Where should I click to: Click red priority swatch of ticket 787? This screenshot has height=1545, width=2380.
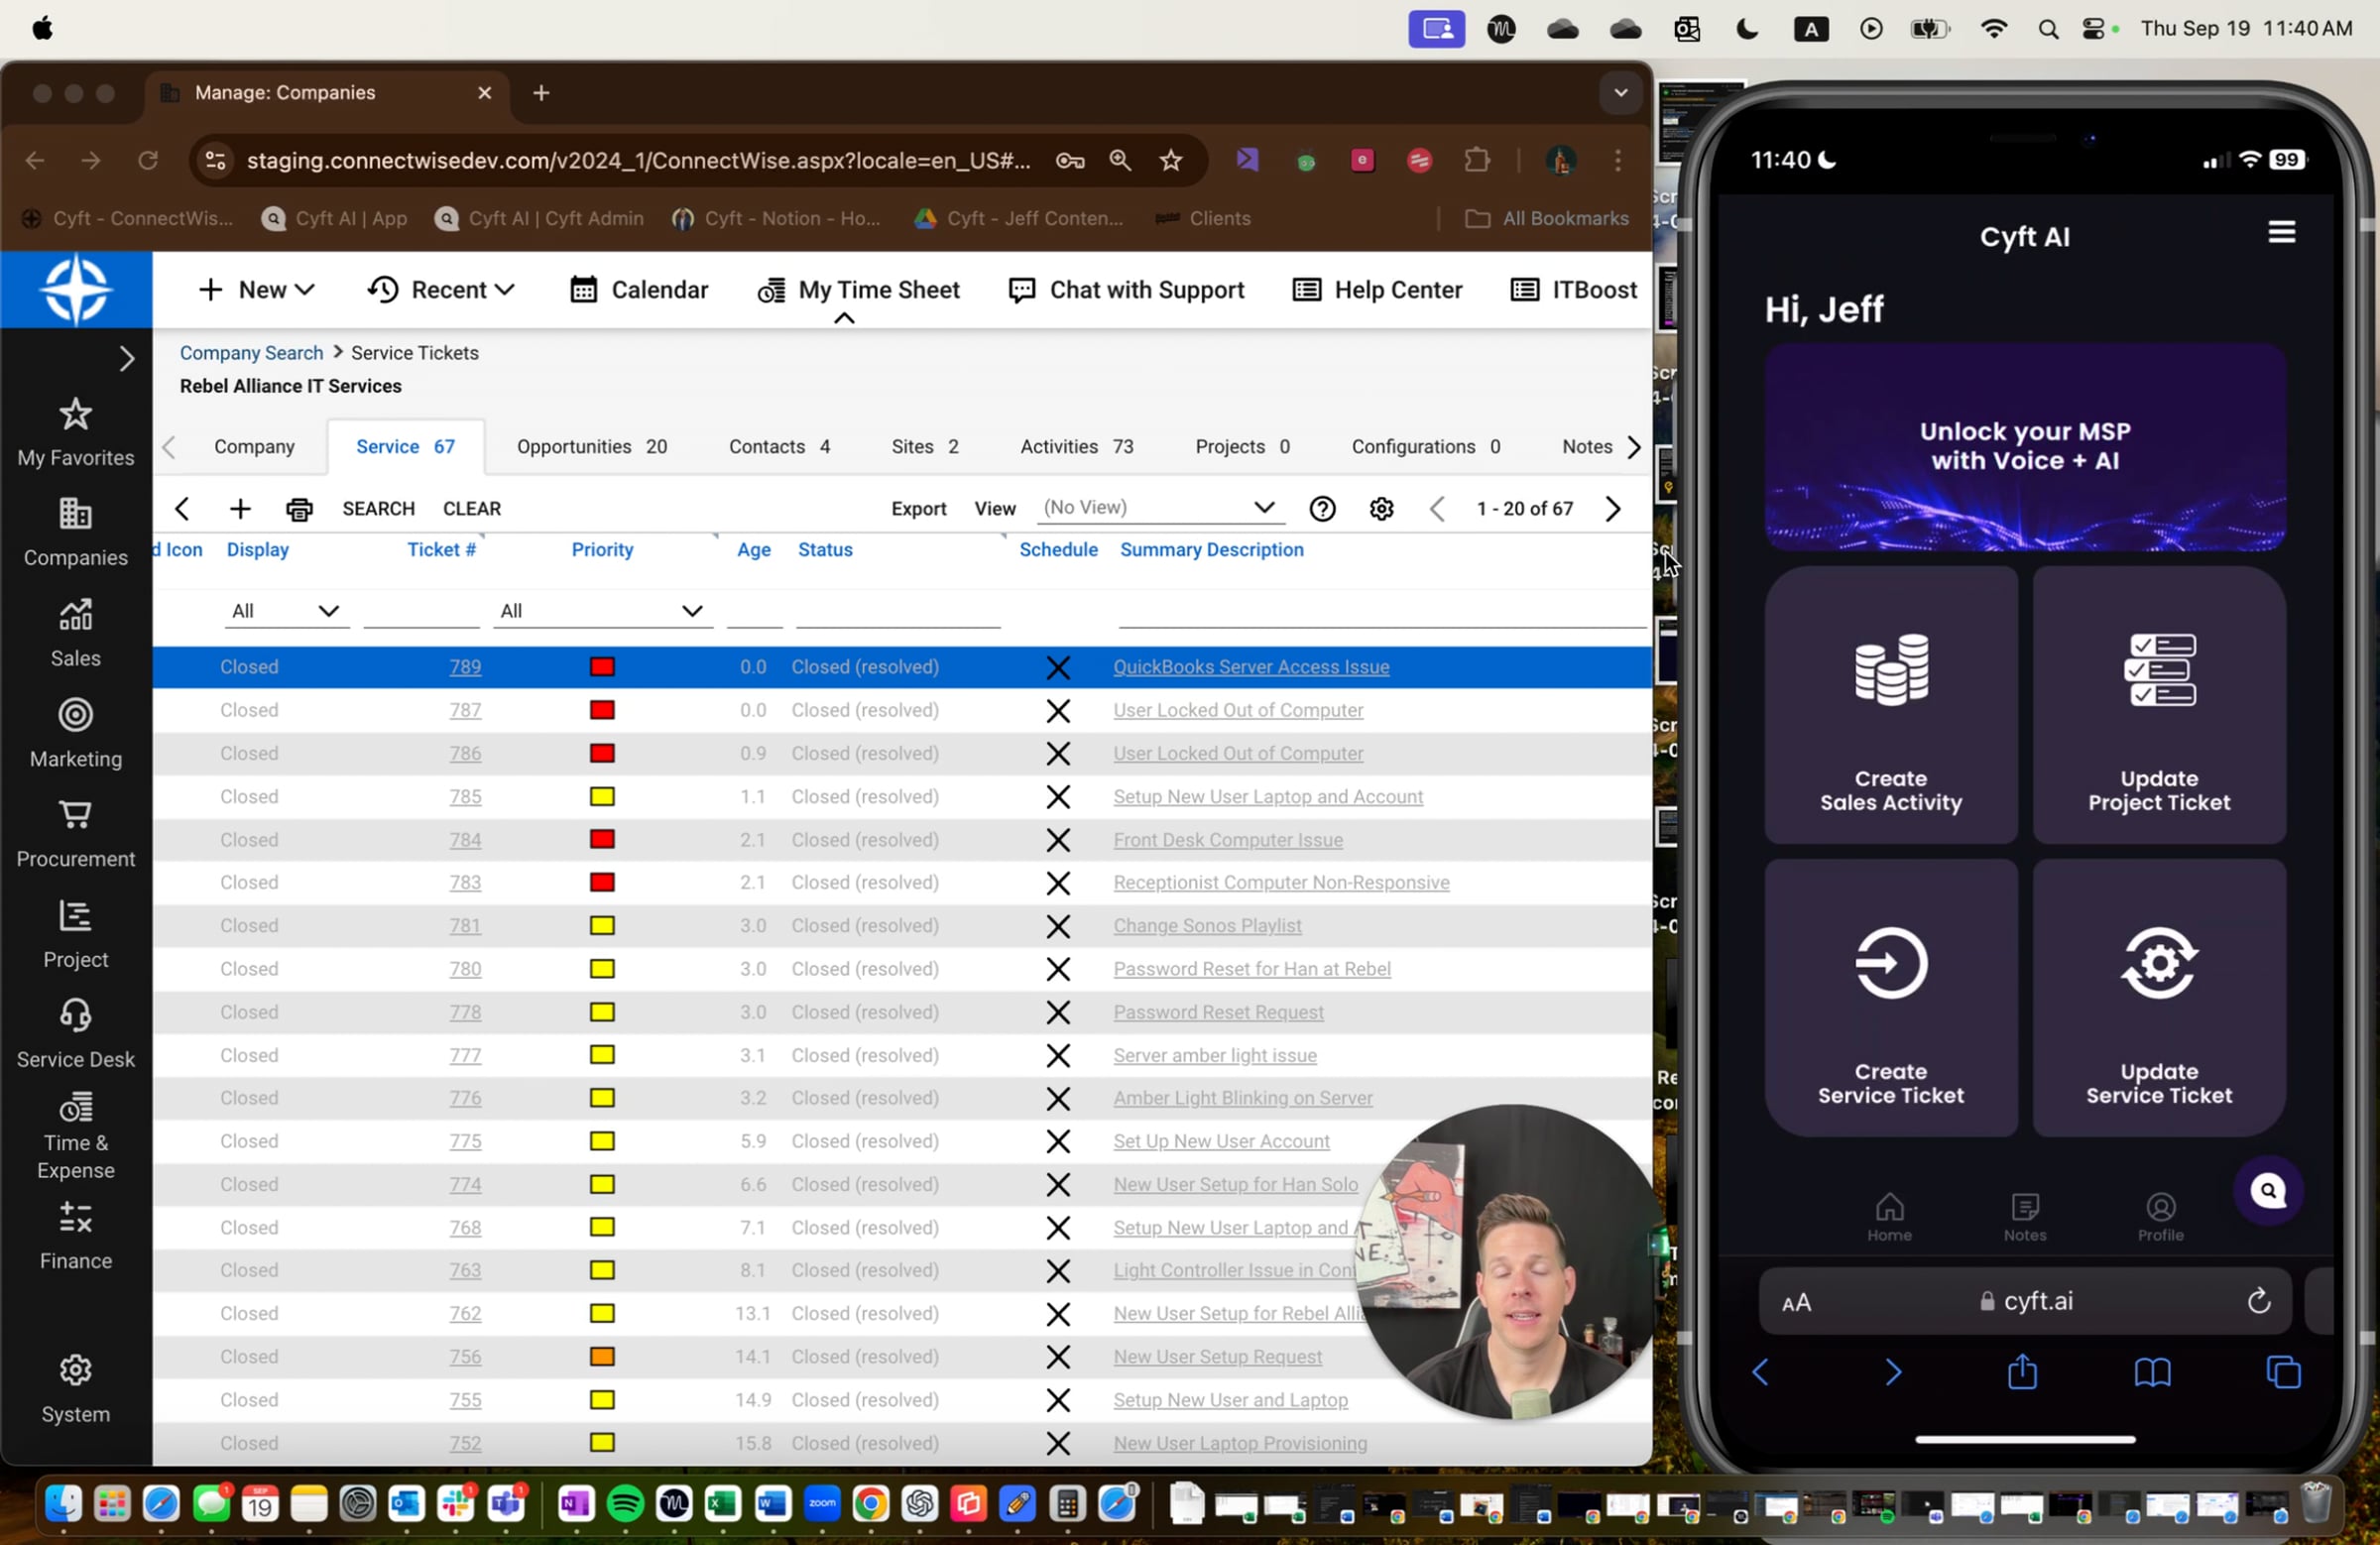click(x=601, y=710)
